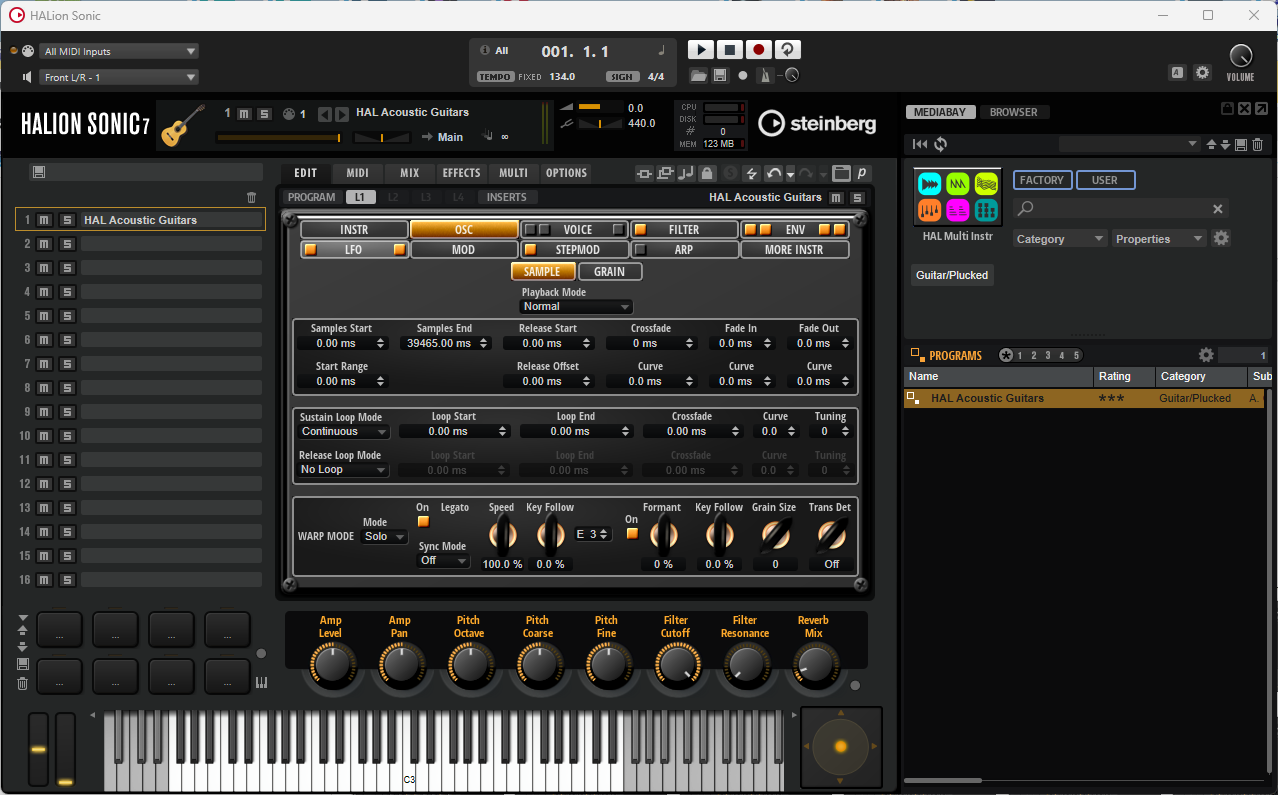This screenshot has width=1278, height=795.
Task: Switch to the OPTIONS tab
Action: click(x=567, y=173)
